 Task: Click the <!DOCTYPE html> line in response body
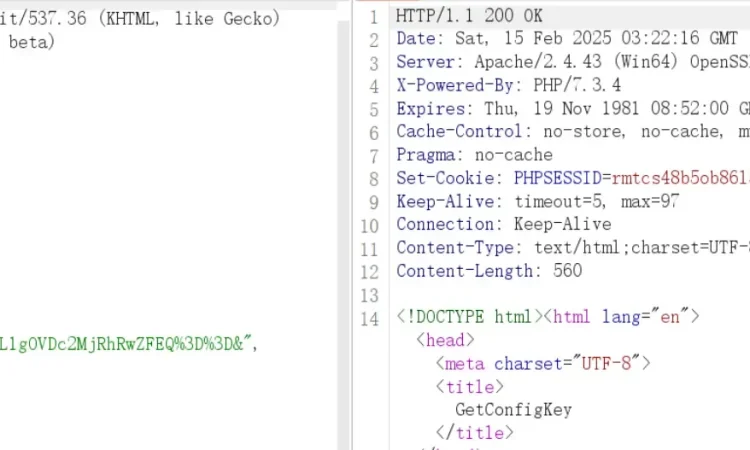548,317
